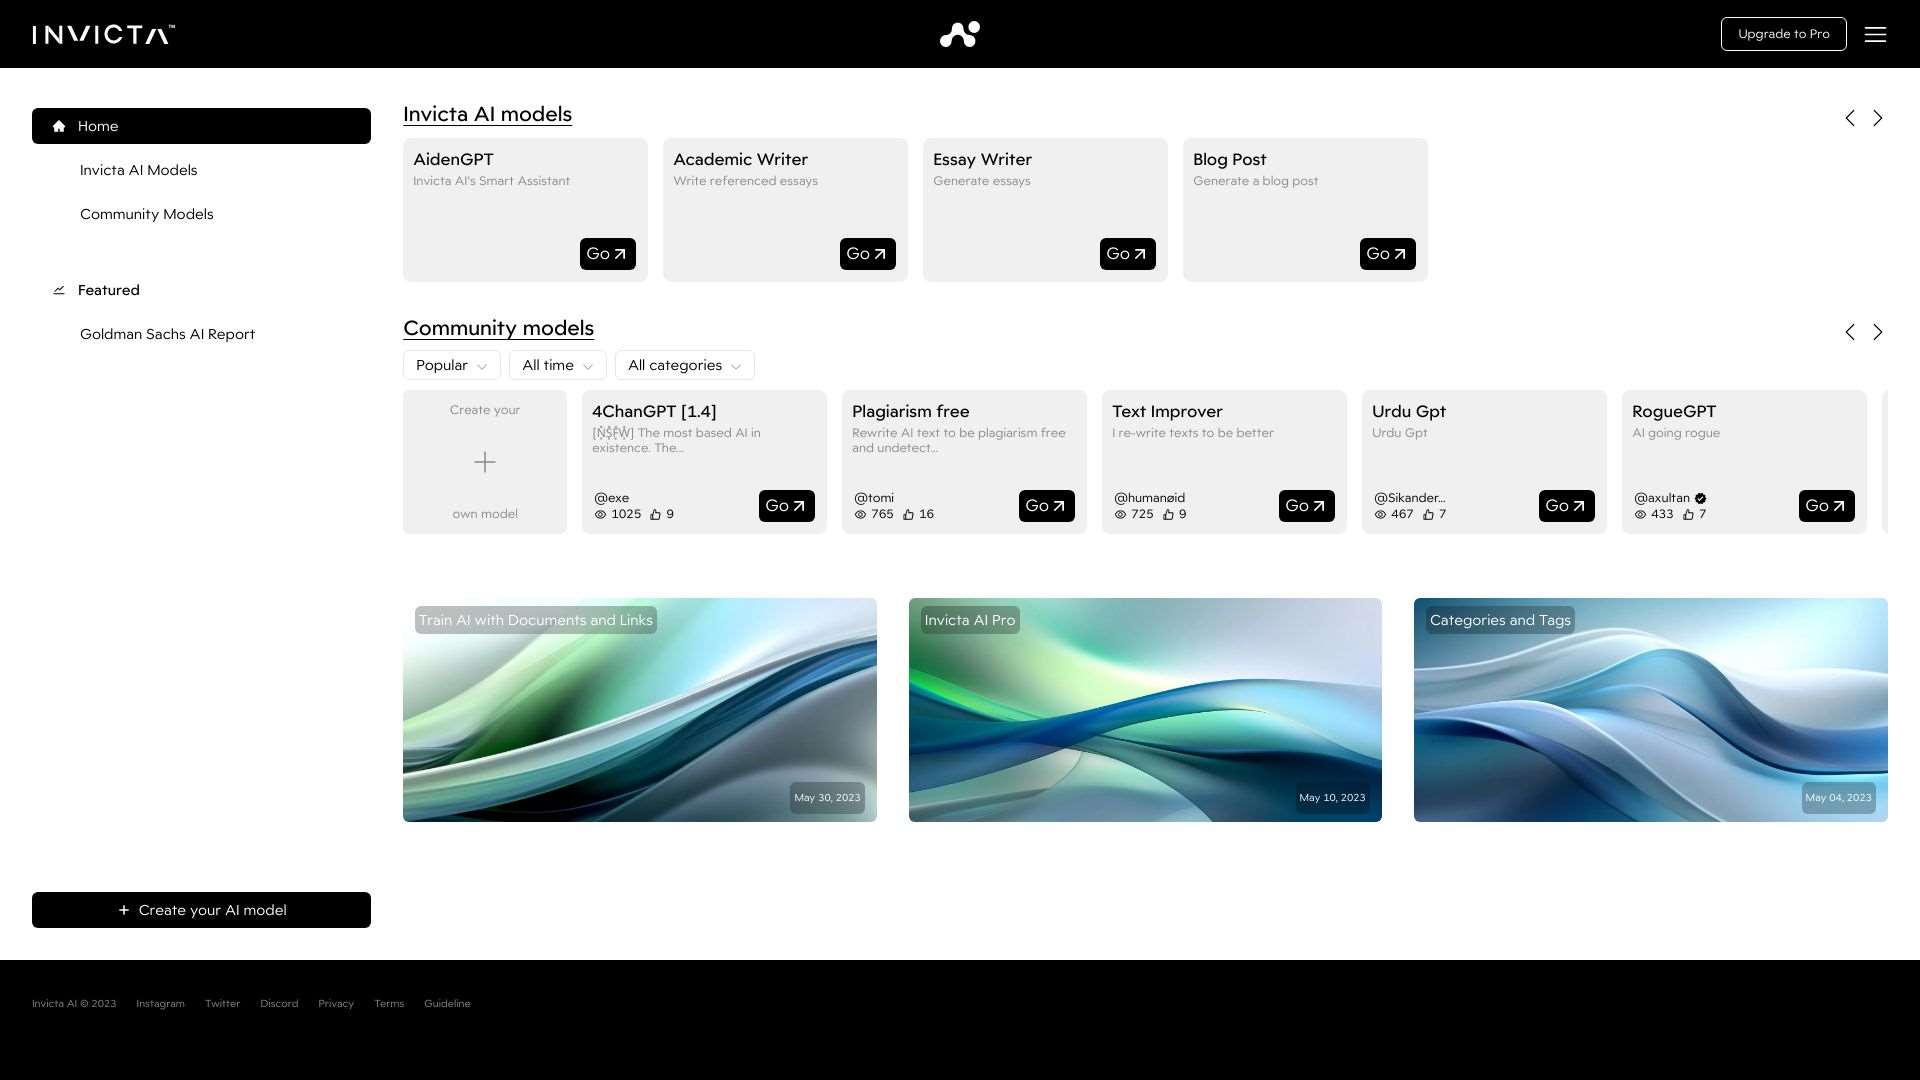Click the thumbs-up icon on 4ChanGPT

coord(656,515)
